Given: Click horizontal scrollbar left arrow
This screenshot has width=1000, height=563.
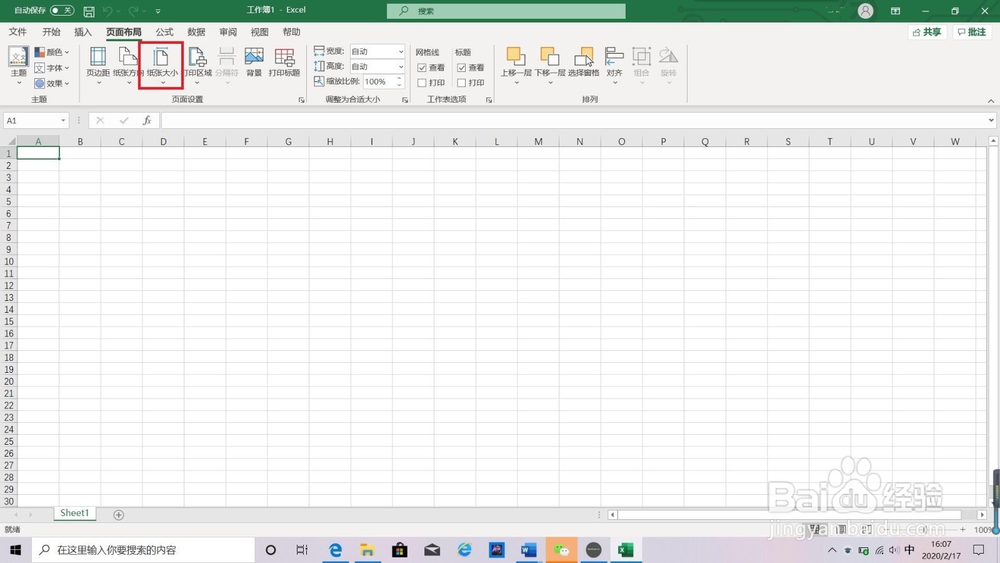Looking at the screenshot, I should pos(612,515).
